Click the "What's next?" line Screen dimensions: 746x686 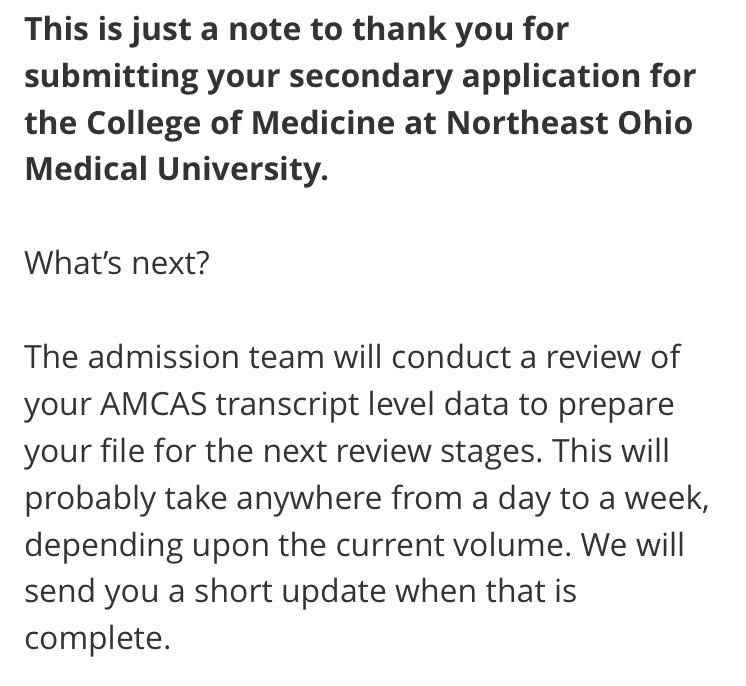117,263
